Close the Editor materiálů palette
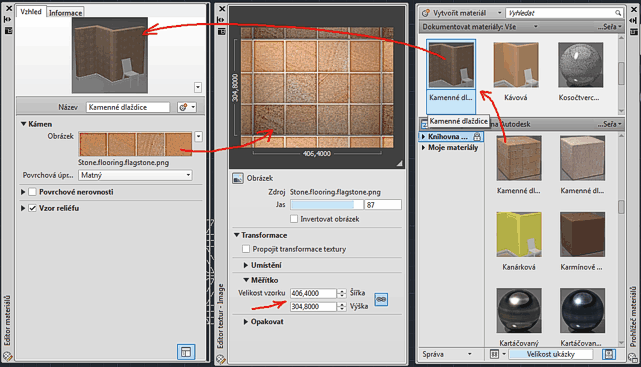 coord(8,8)
